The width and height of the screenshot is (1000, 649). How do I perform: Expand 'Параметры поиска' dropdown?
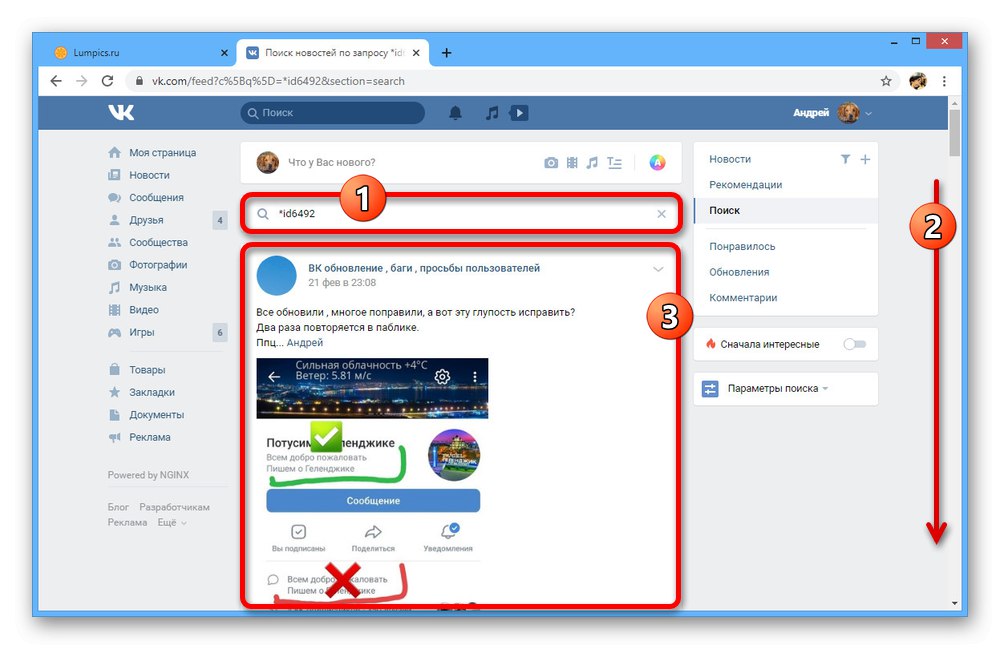click(x=777, y=388)
